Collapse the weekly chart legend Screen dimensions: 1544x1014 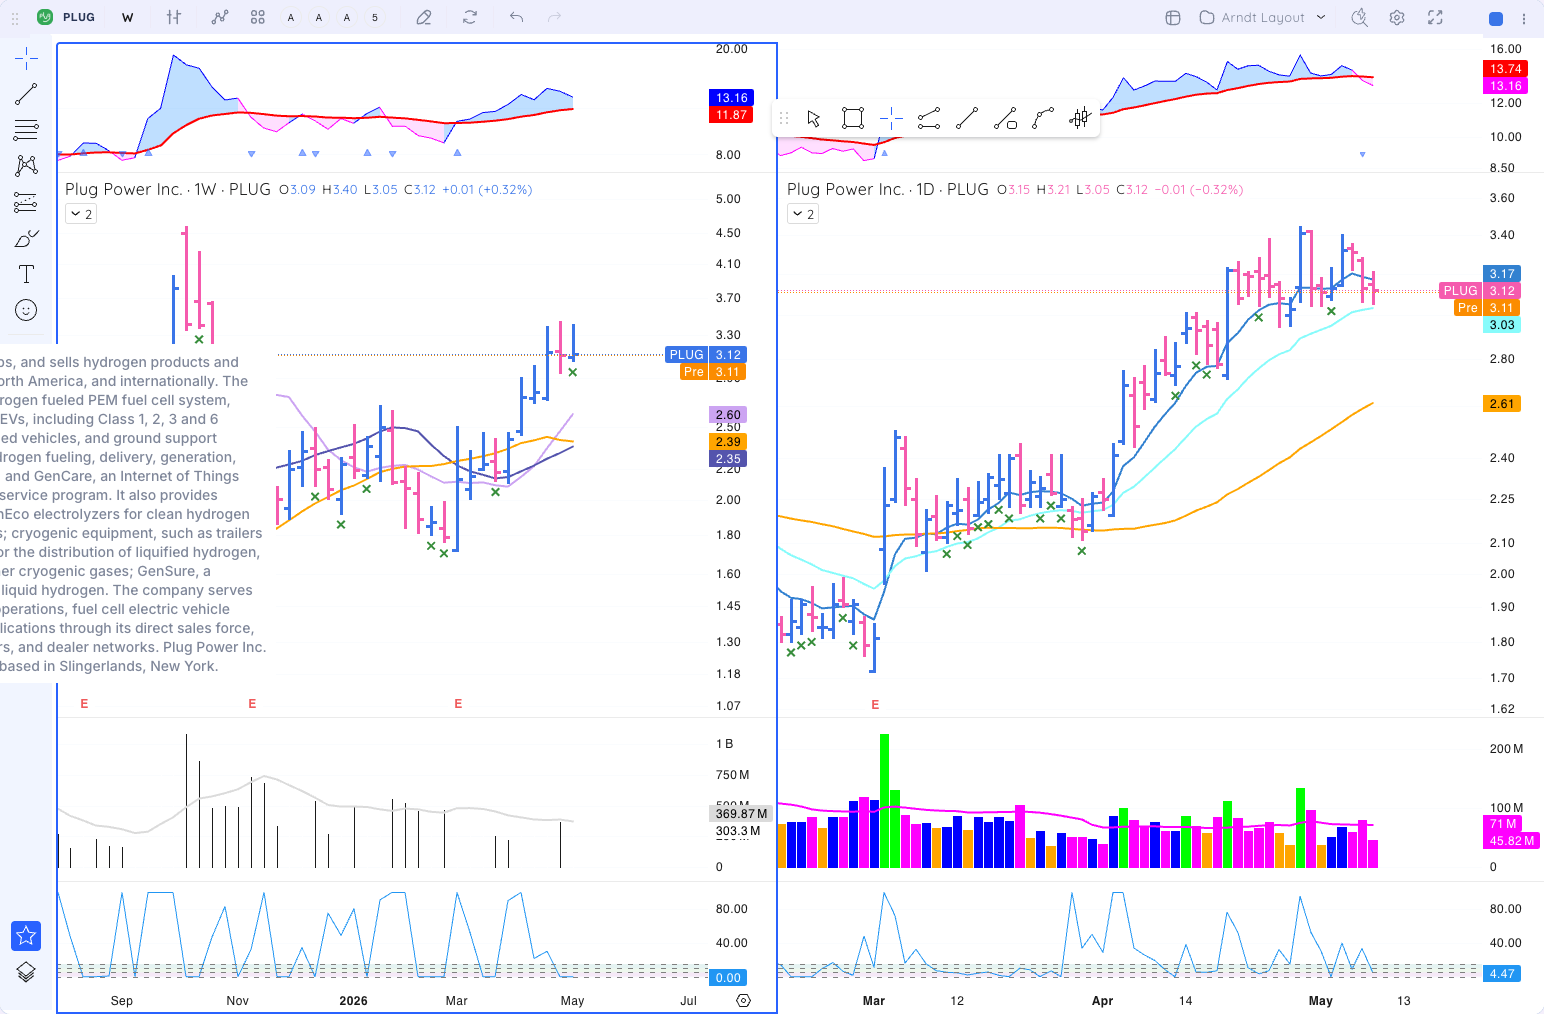(x=81, y=214)
